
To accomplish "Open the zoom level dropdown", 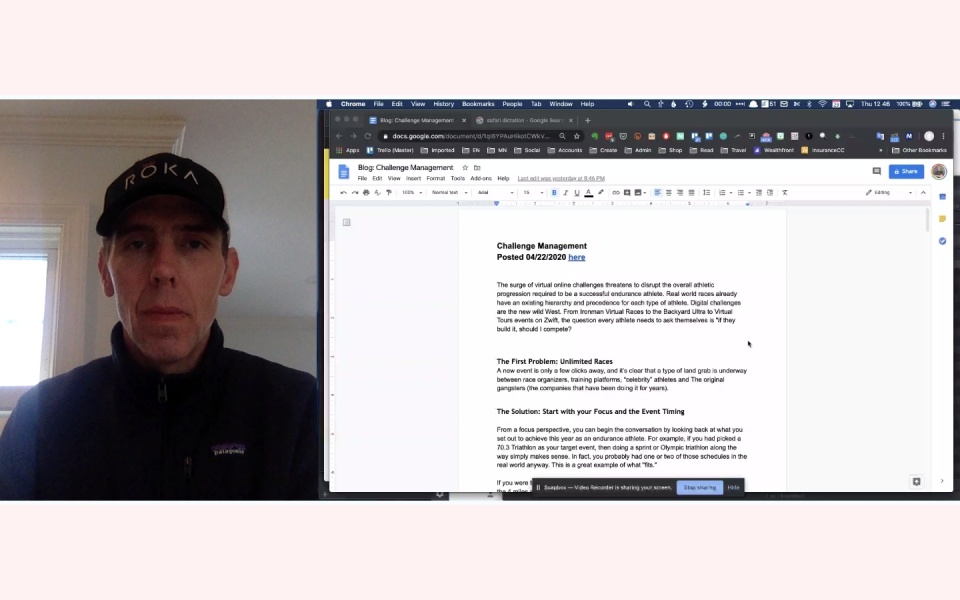I will [x=412, y=193].
